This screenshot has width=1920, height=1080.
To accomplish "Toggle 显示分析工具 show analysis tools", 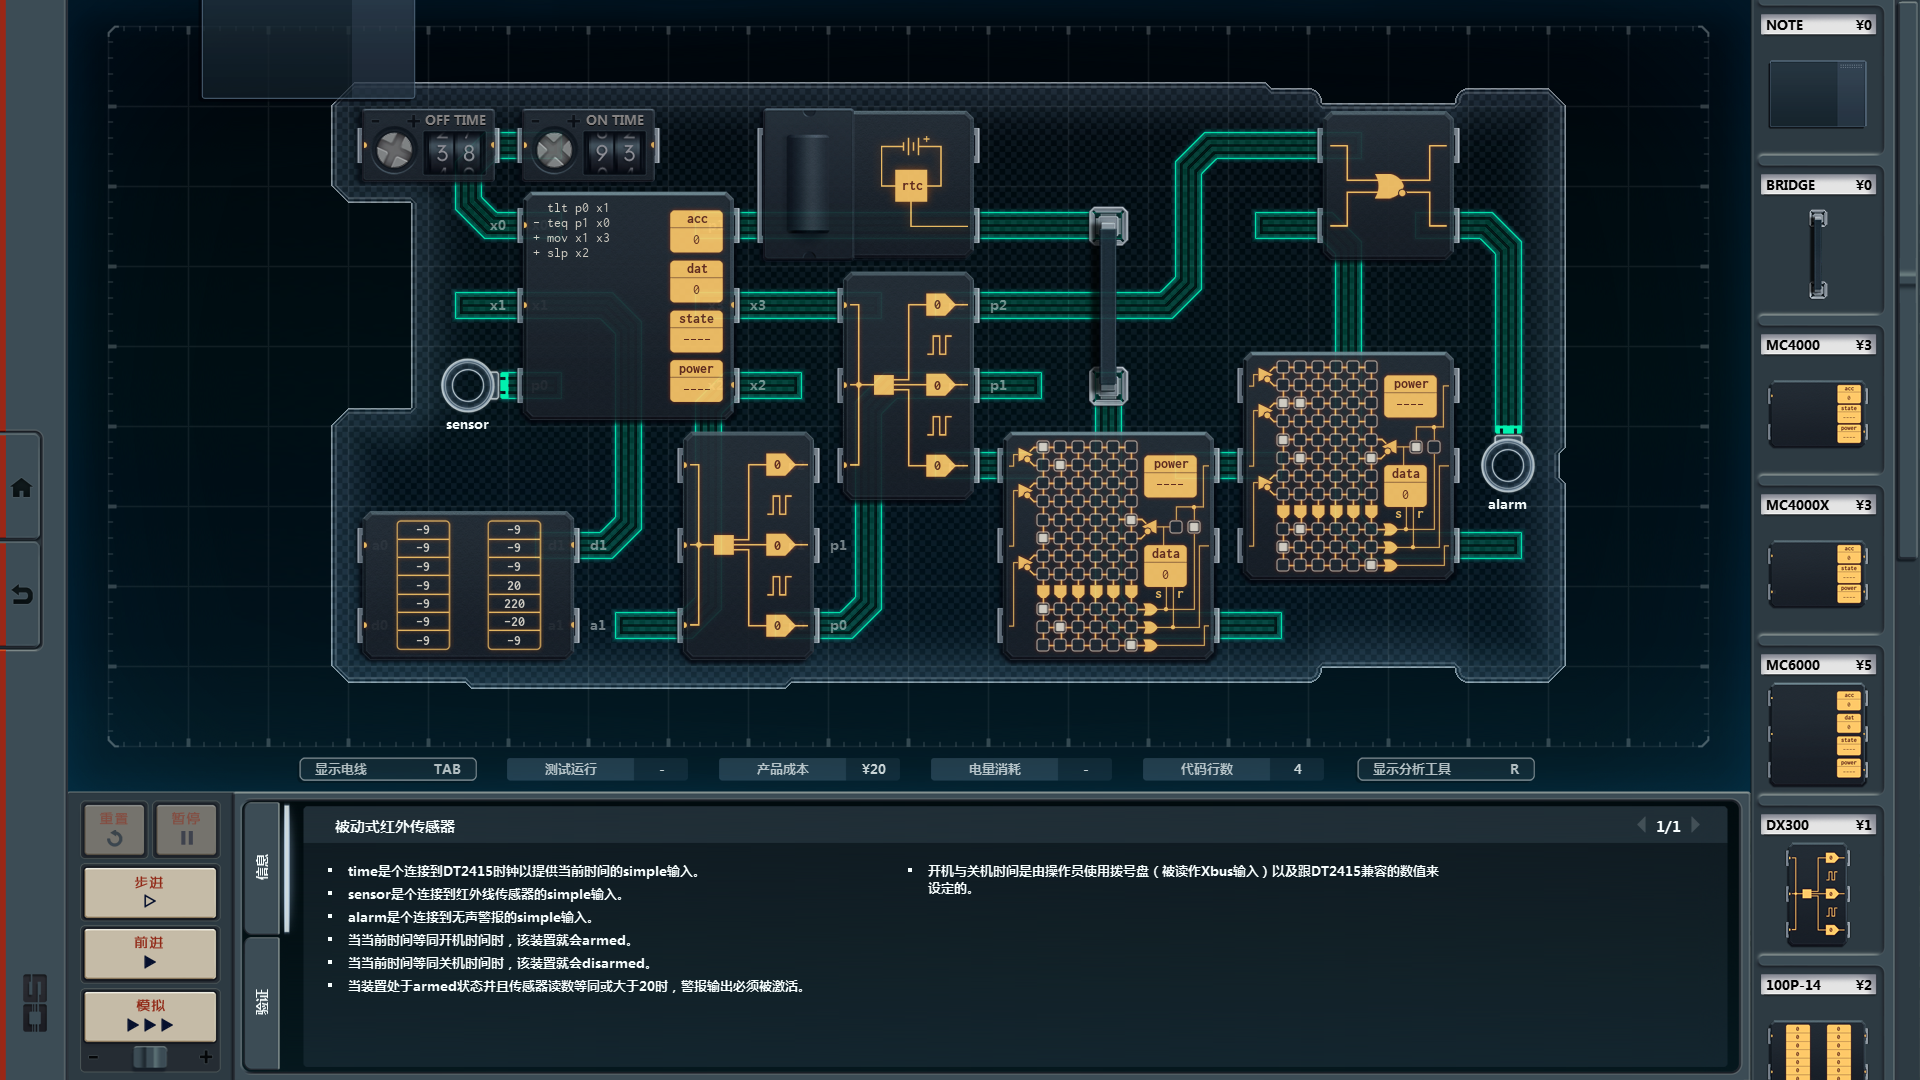I will click(x=1445, y=769).
